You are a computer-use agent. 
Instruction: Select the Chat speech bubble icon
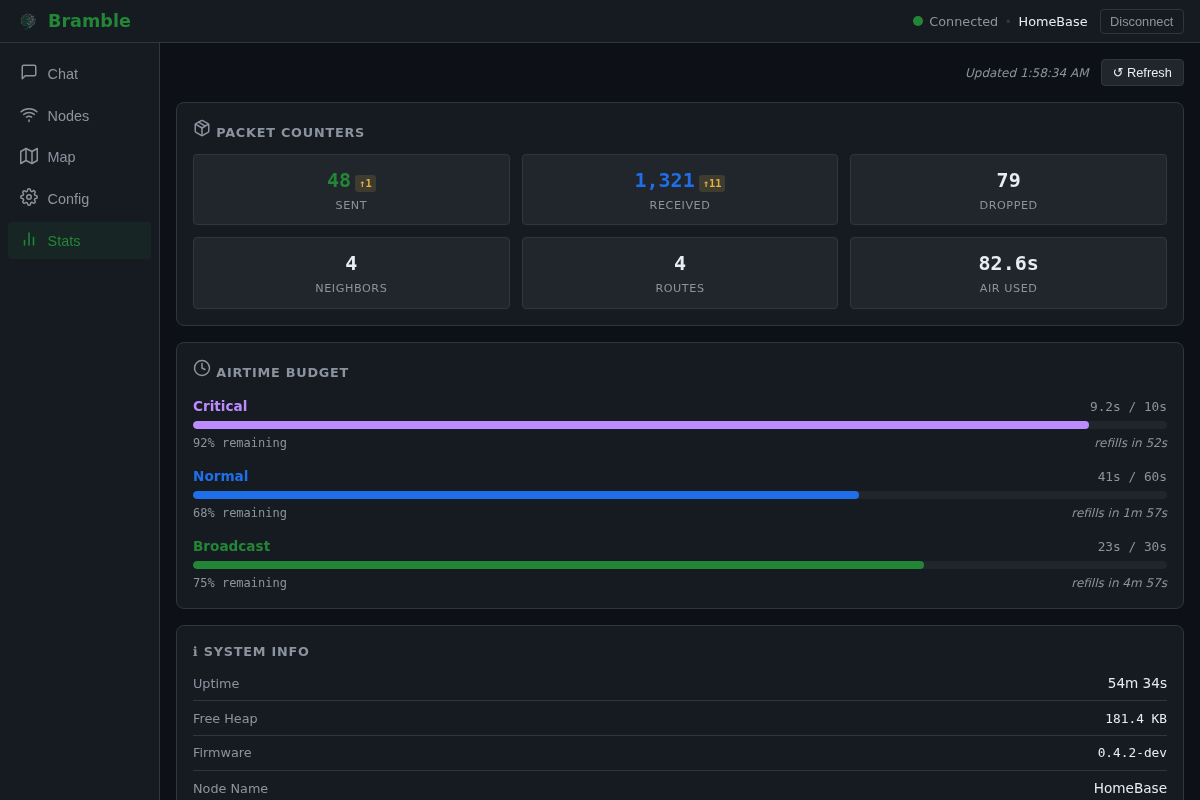coord(29,72)
